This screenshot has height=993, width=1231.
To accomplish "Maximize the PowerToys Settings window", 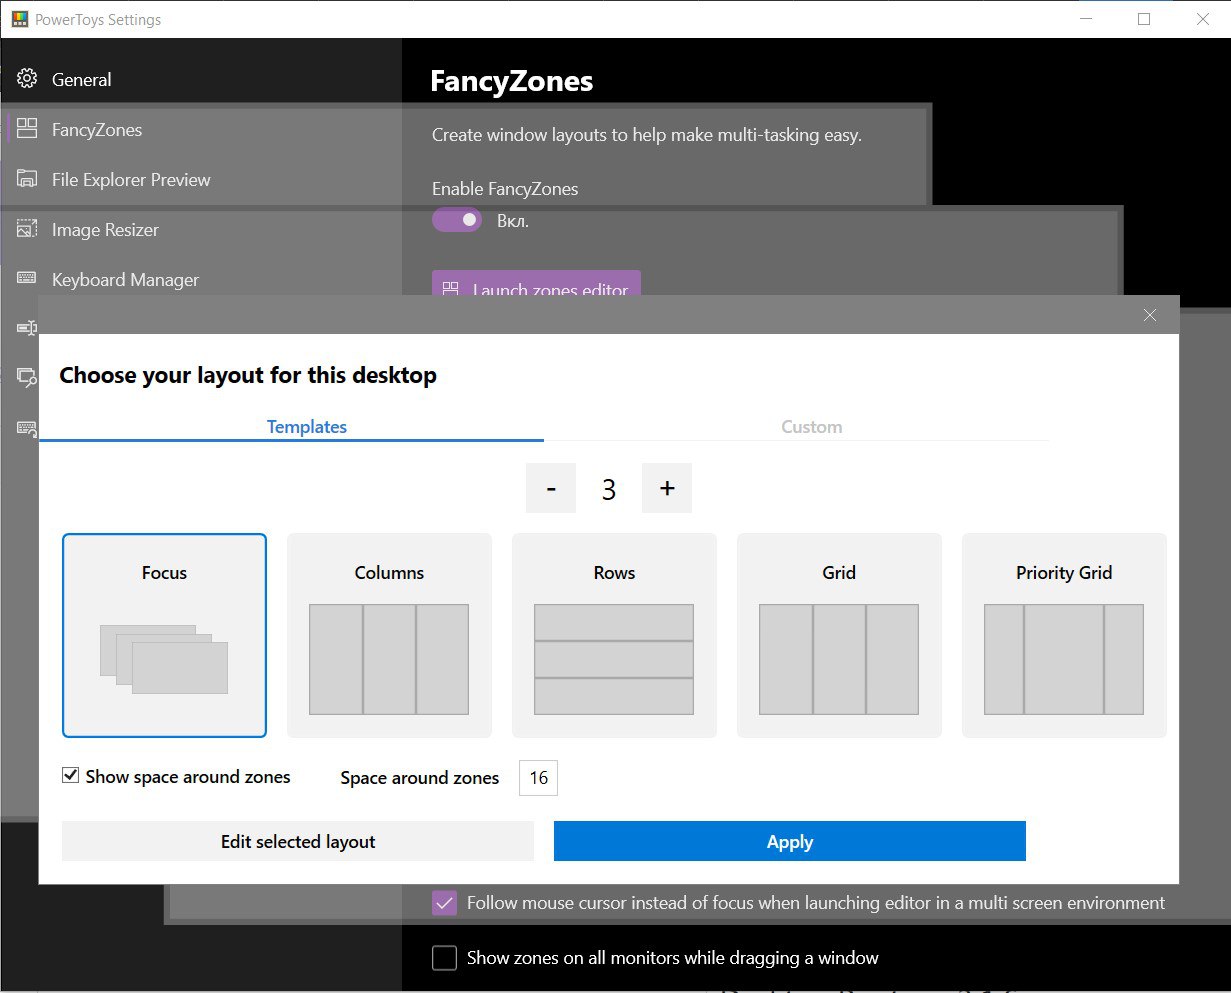I will click(1144, 19).
